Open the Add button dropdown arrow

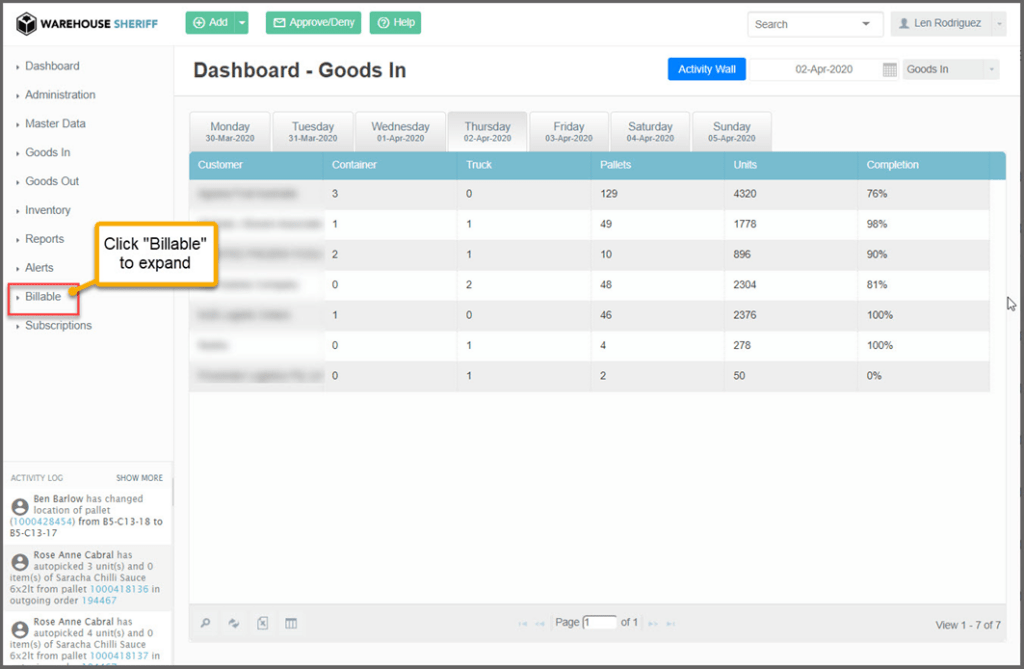[241, 23]
